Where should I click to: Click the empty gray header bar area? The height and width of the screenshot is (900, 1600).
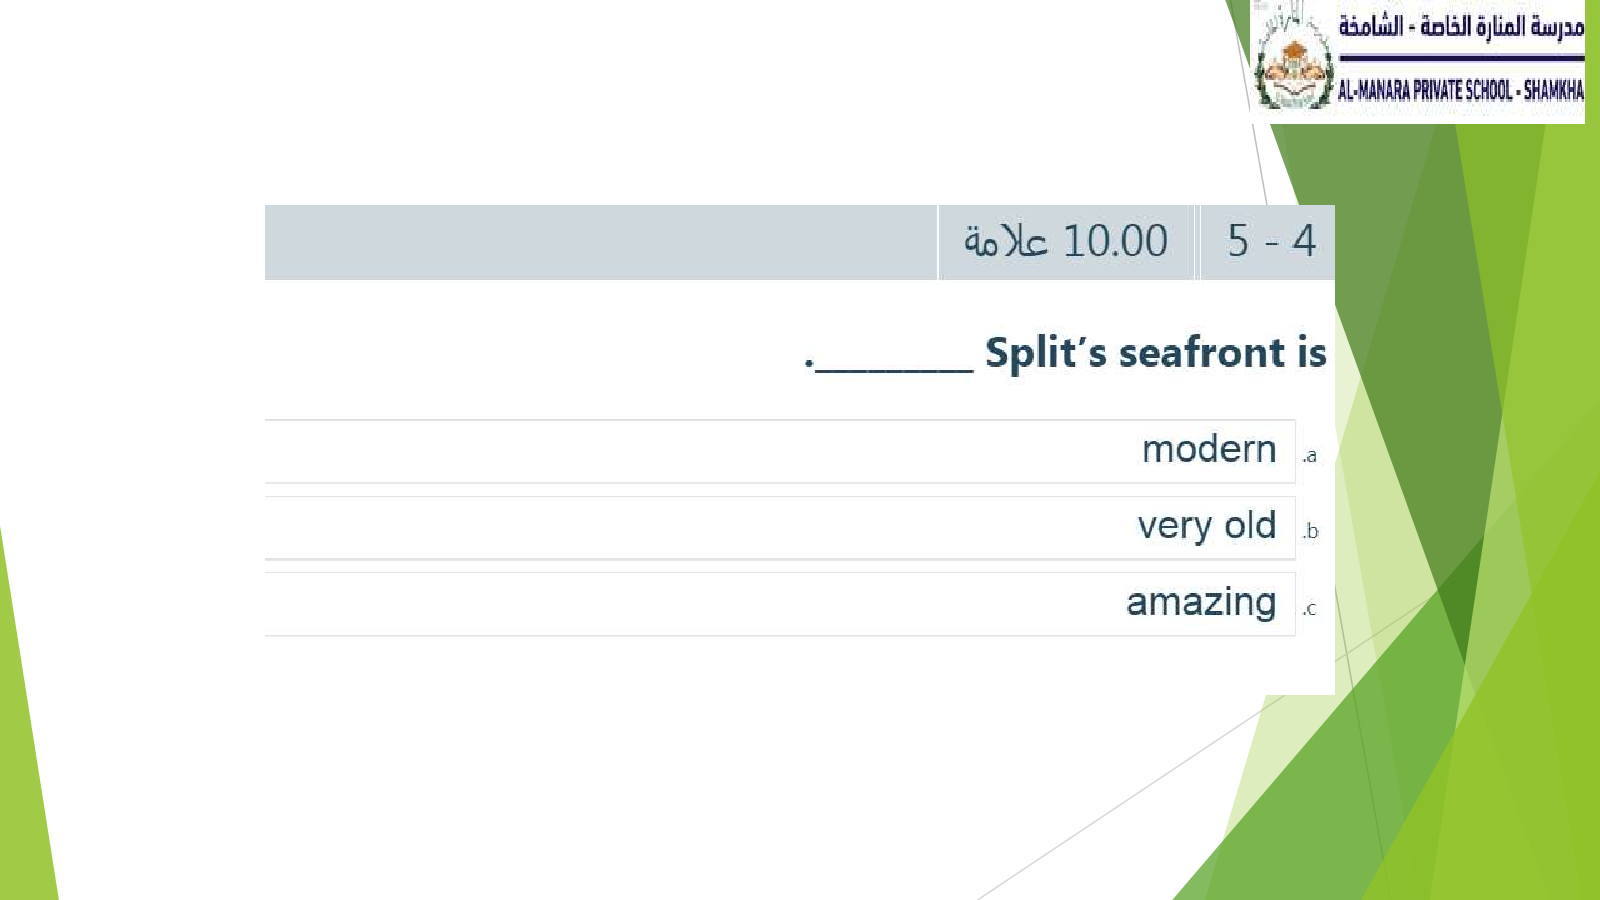(600, 242)
